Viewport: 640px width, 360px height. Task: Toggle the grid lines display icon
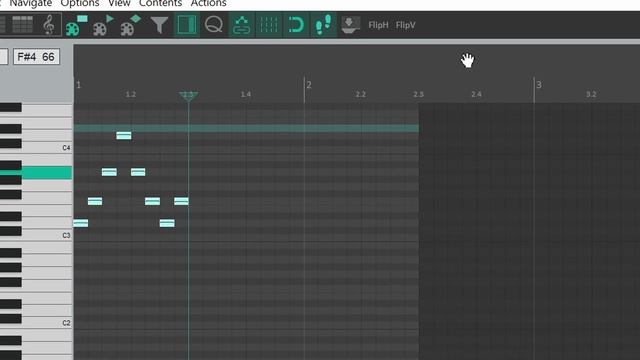pos(269,25)
